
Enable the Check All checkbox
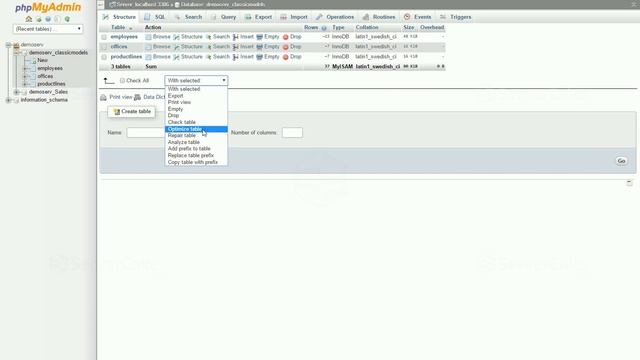point(122,81)
